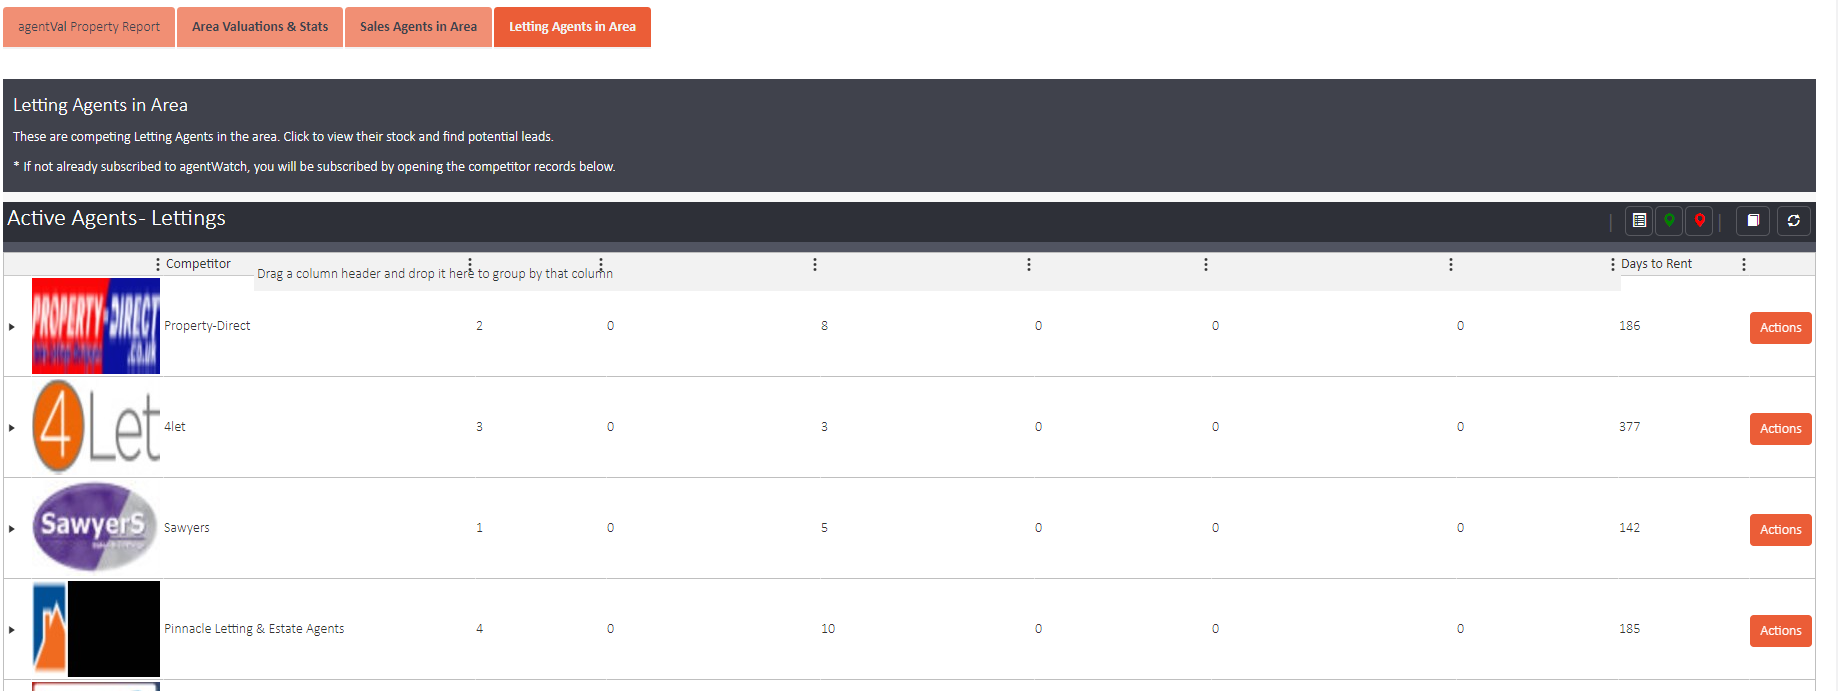
Task: Click the 4Let logo thumbnail
Action: (96, 427)
